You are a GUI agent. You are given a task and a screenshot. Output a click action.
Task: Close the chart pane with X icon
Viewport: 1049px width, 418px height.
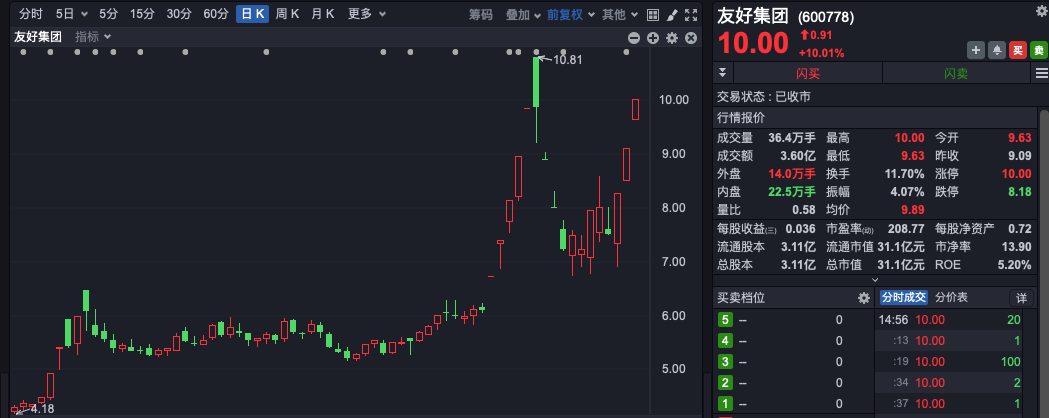tap(691, 38)
